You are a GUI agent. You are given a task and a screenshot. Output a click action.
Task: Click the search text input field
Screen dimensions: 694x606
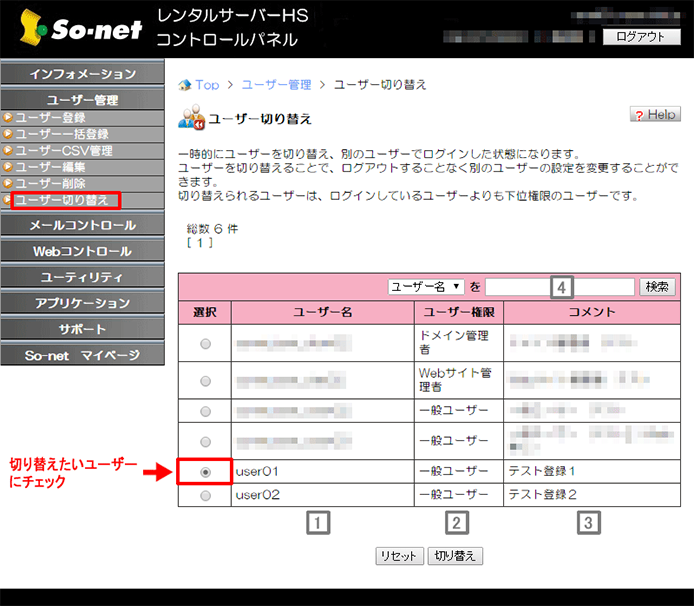[560, 287]
